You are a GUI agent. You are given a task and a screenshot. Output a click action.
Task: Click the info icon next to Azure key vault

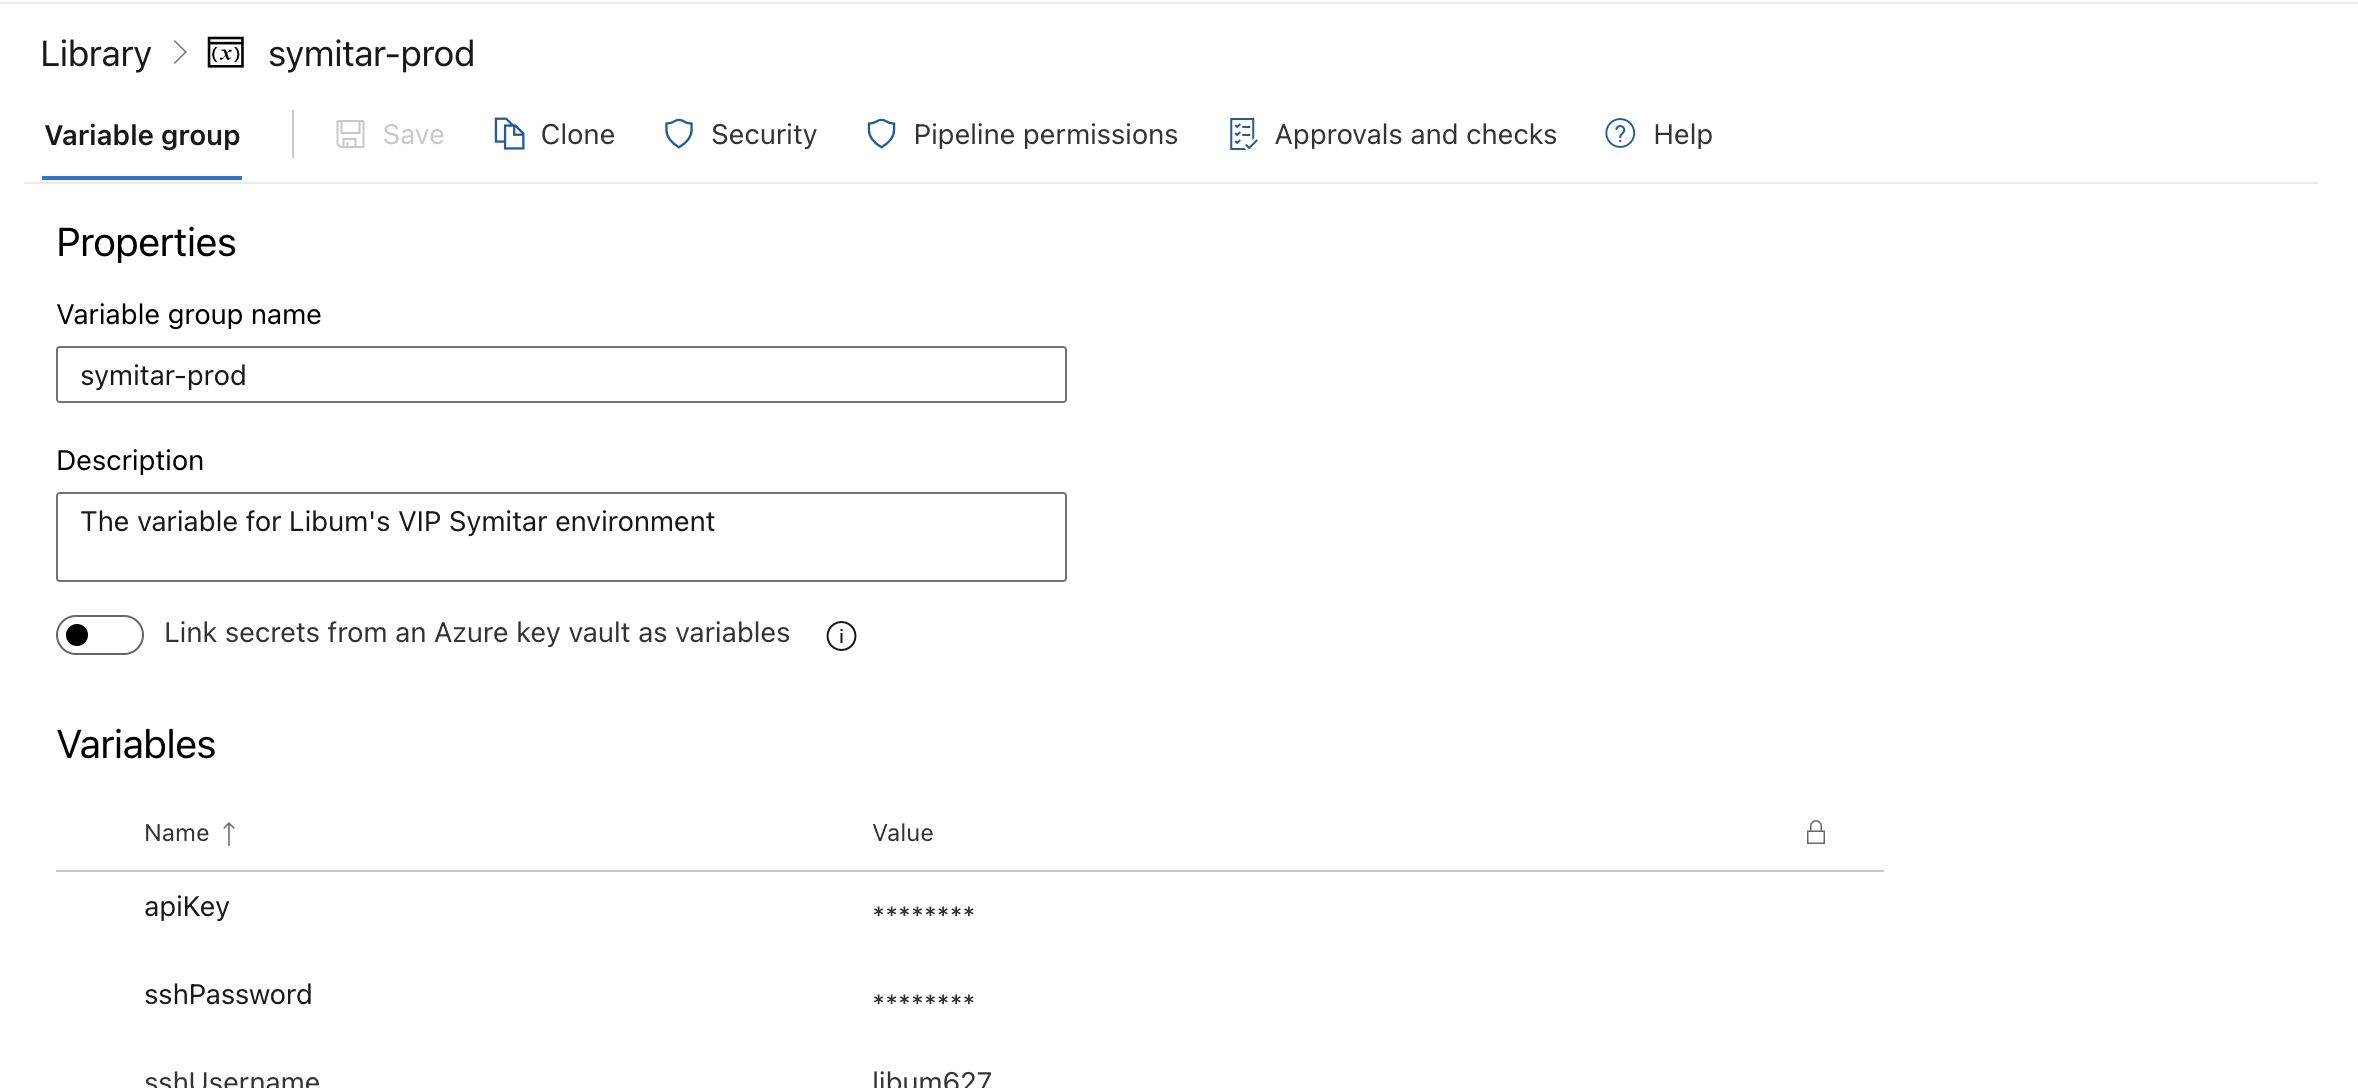tap(841, 635)
